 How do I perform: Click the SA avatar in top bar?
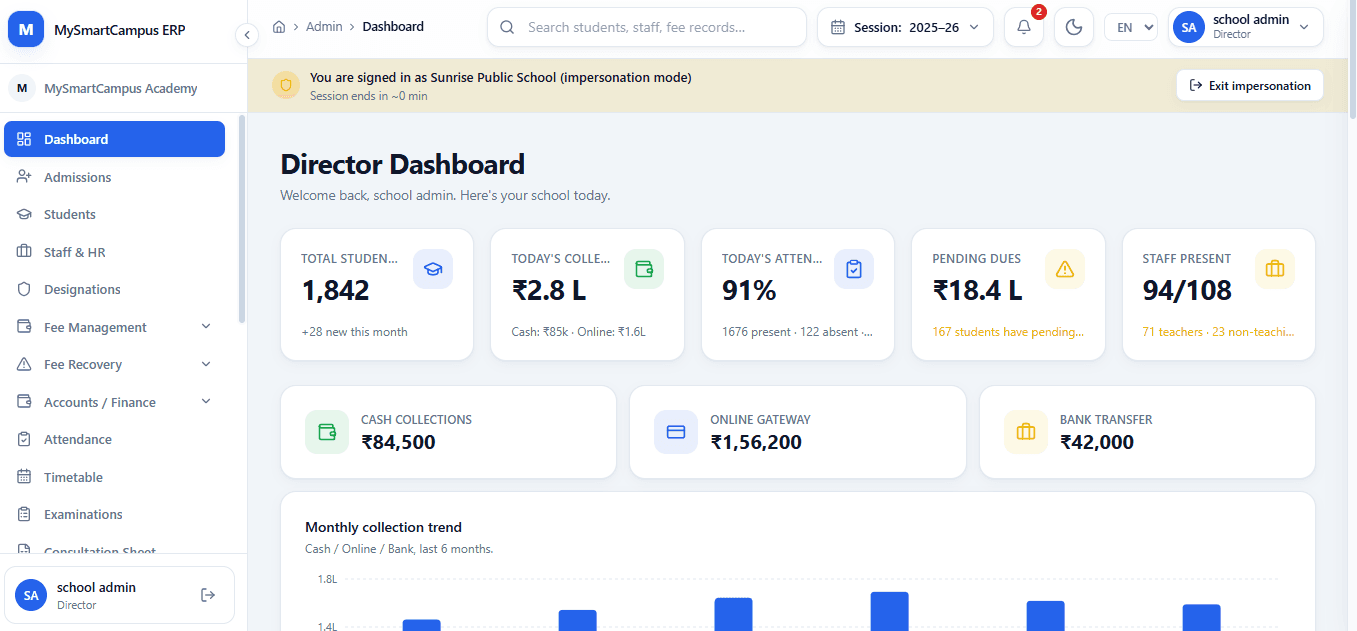[x=1188, y=27]
